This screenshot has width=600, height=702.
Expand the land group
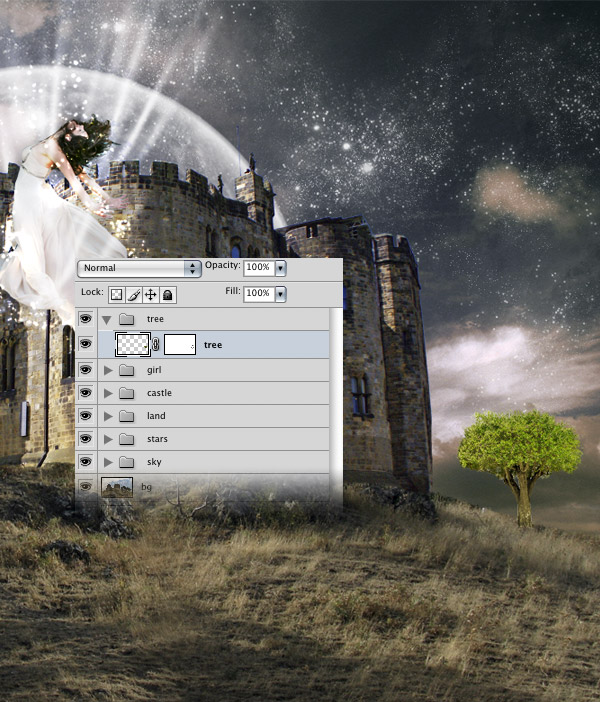(108, 416)
